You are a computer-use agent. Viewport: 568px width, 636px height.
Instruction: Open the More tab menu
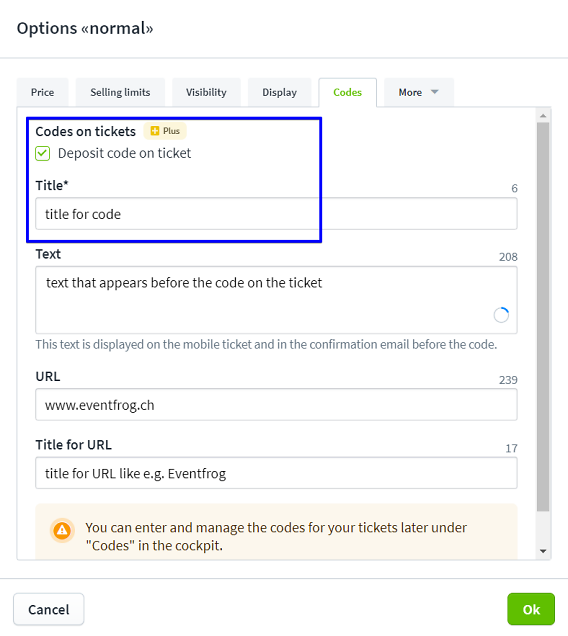click(x=419, y=92)
